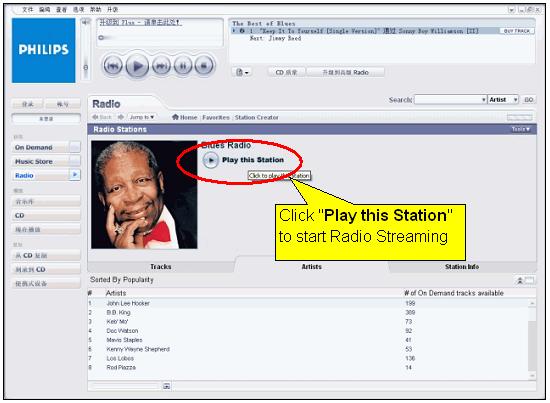Click the stop playback button

pyautogui.click(x=204, y=66)
